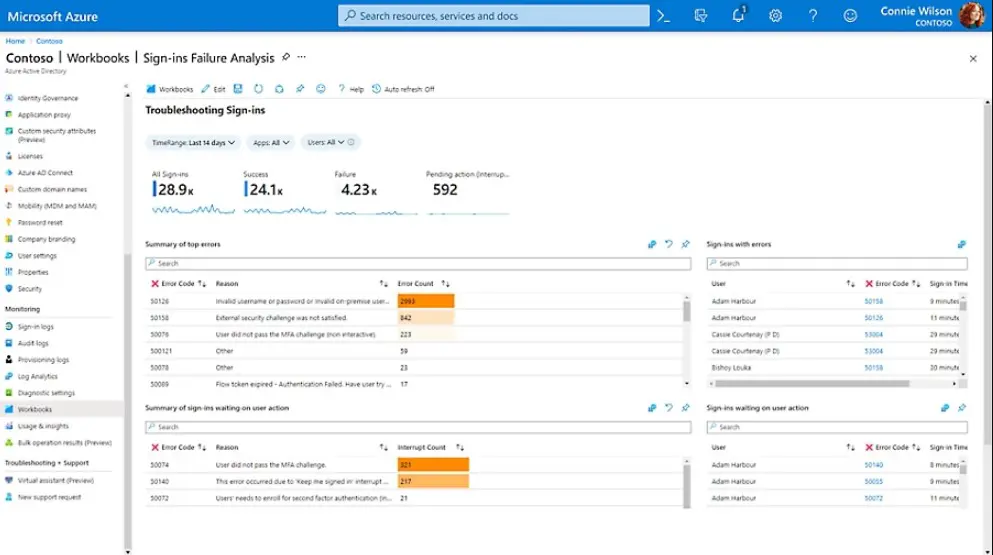Screen dimensions: 993x555
Task: Open portal settings gear
Action: click(x=775, y=16)
